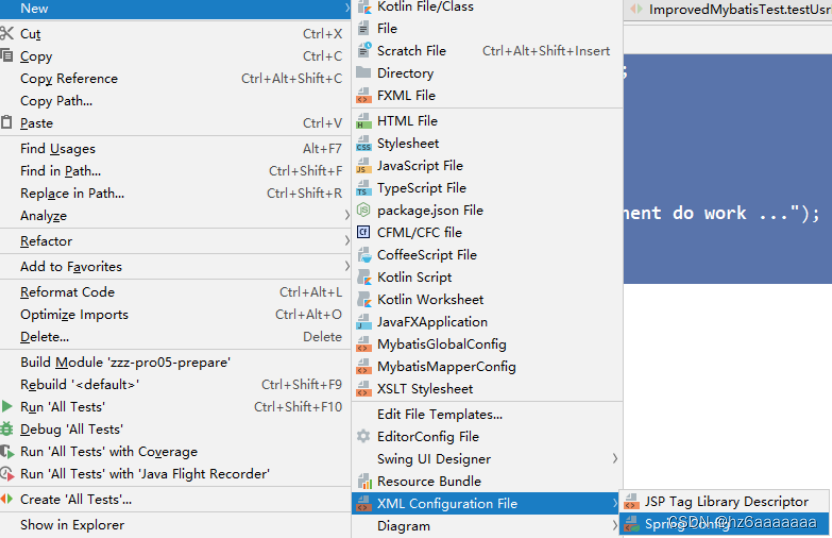Image resolution: width=832 pixels, height=538 pixels.
Task: Click the plain File icon
Action: click(363, 28)
